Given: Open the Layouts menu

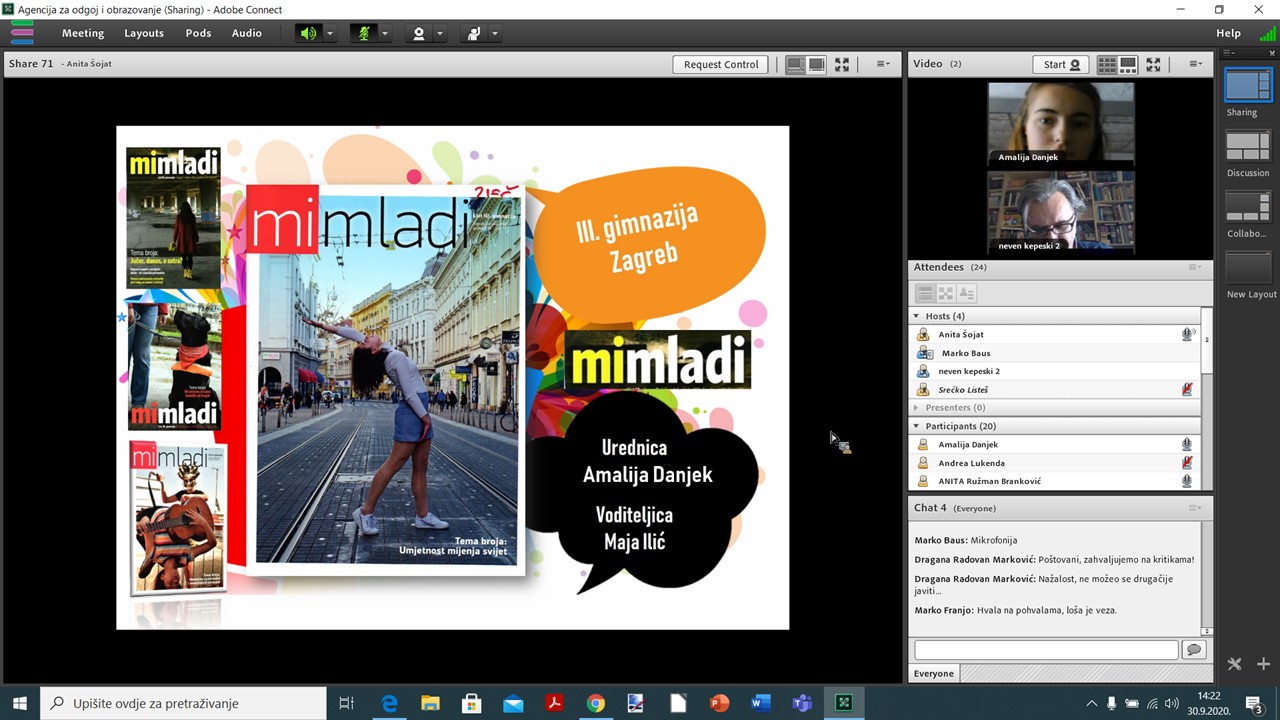Looking at the screenshot, I should coord(144,33).
